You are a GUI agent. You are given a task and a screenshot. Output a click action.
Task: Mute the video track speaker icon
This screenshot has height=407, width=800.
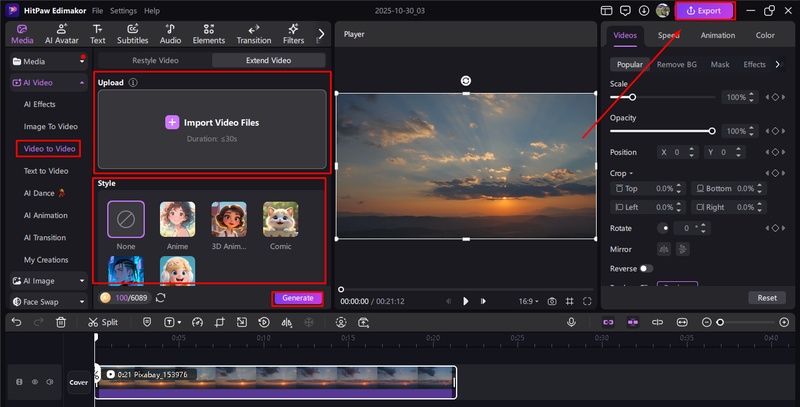[49, 381]
